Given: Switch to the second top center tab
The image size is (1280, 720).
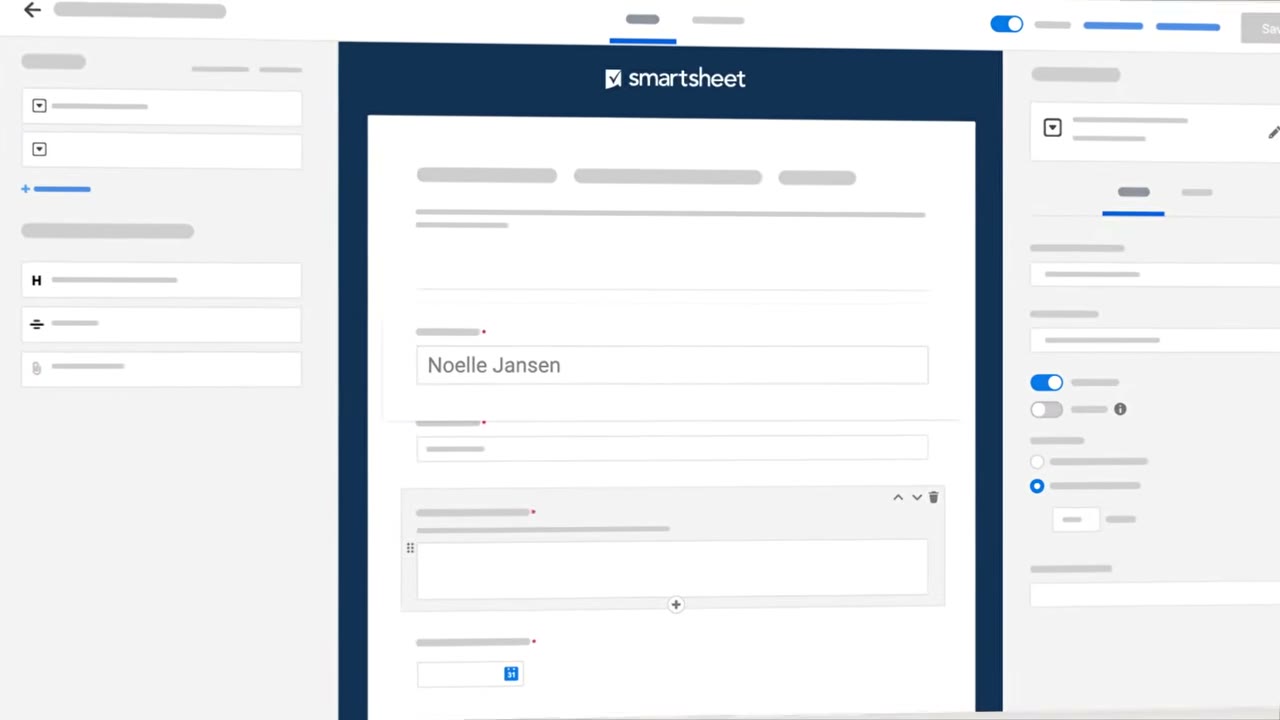Looking at the screenshot, I should pos(718,20).
